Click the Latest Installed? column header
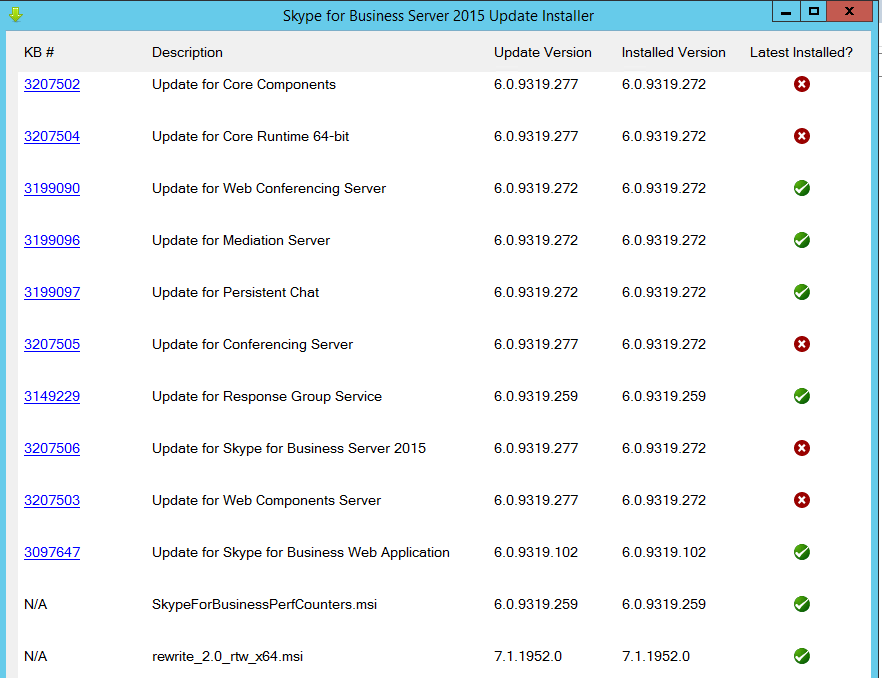The height and width of the screenshot is (678, 882). point(801,52)
